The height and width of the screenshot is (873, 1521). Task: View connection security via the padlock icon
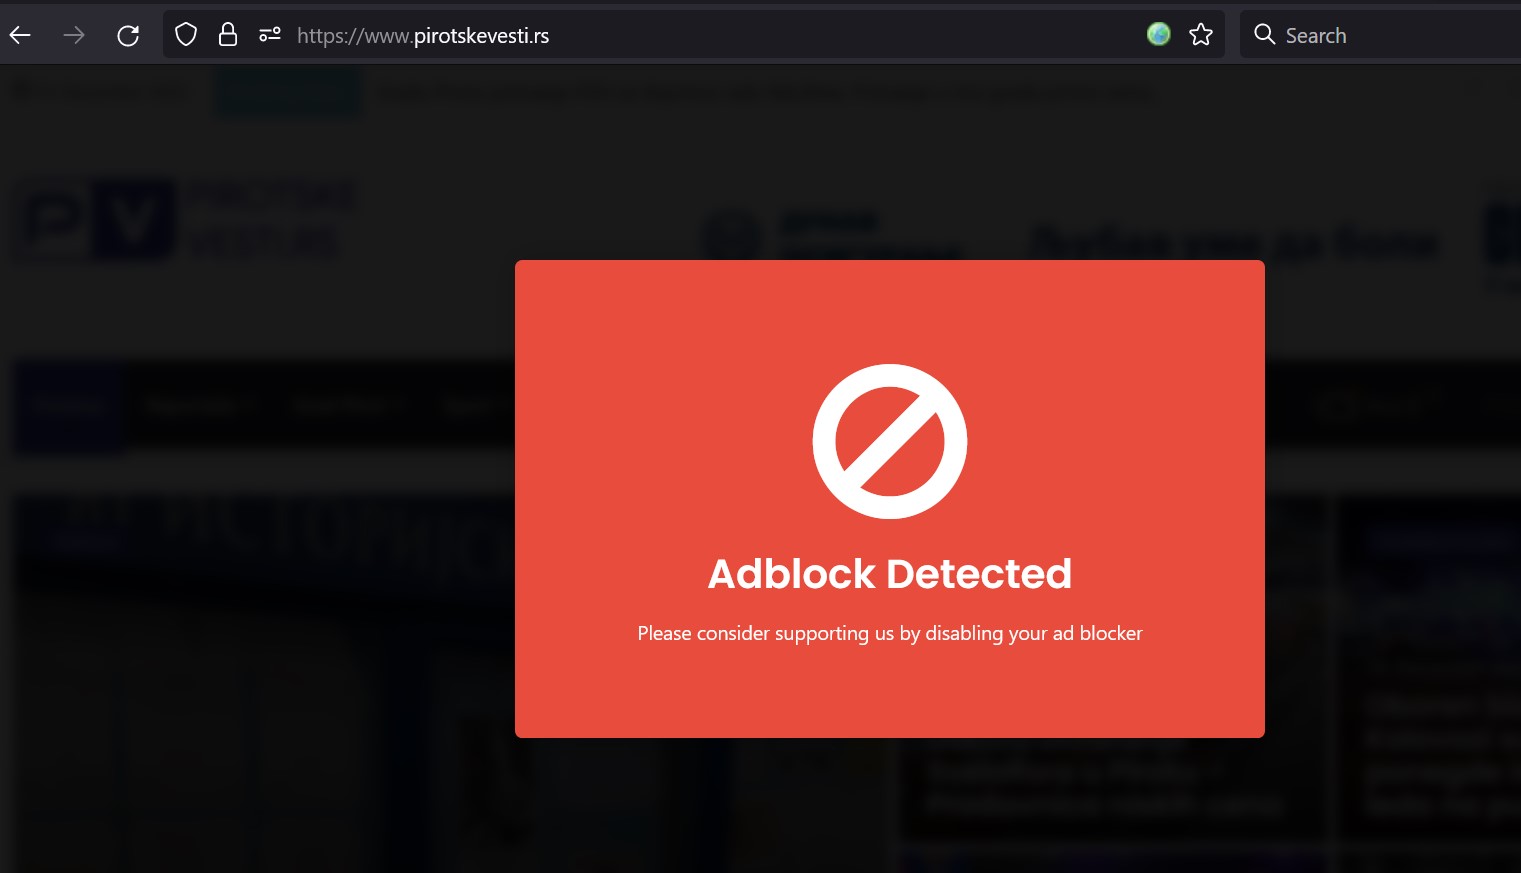(x=228, y=33)
